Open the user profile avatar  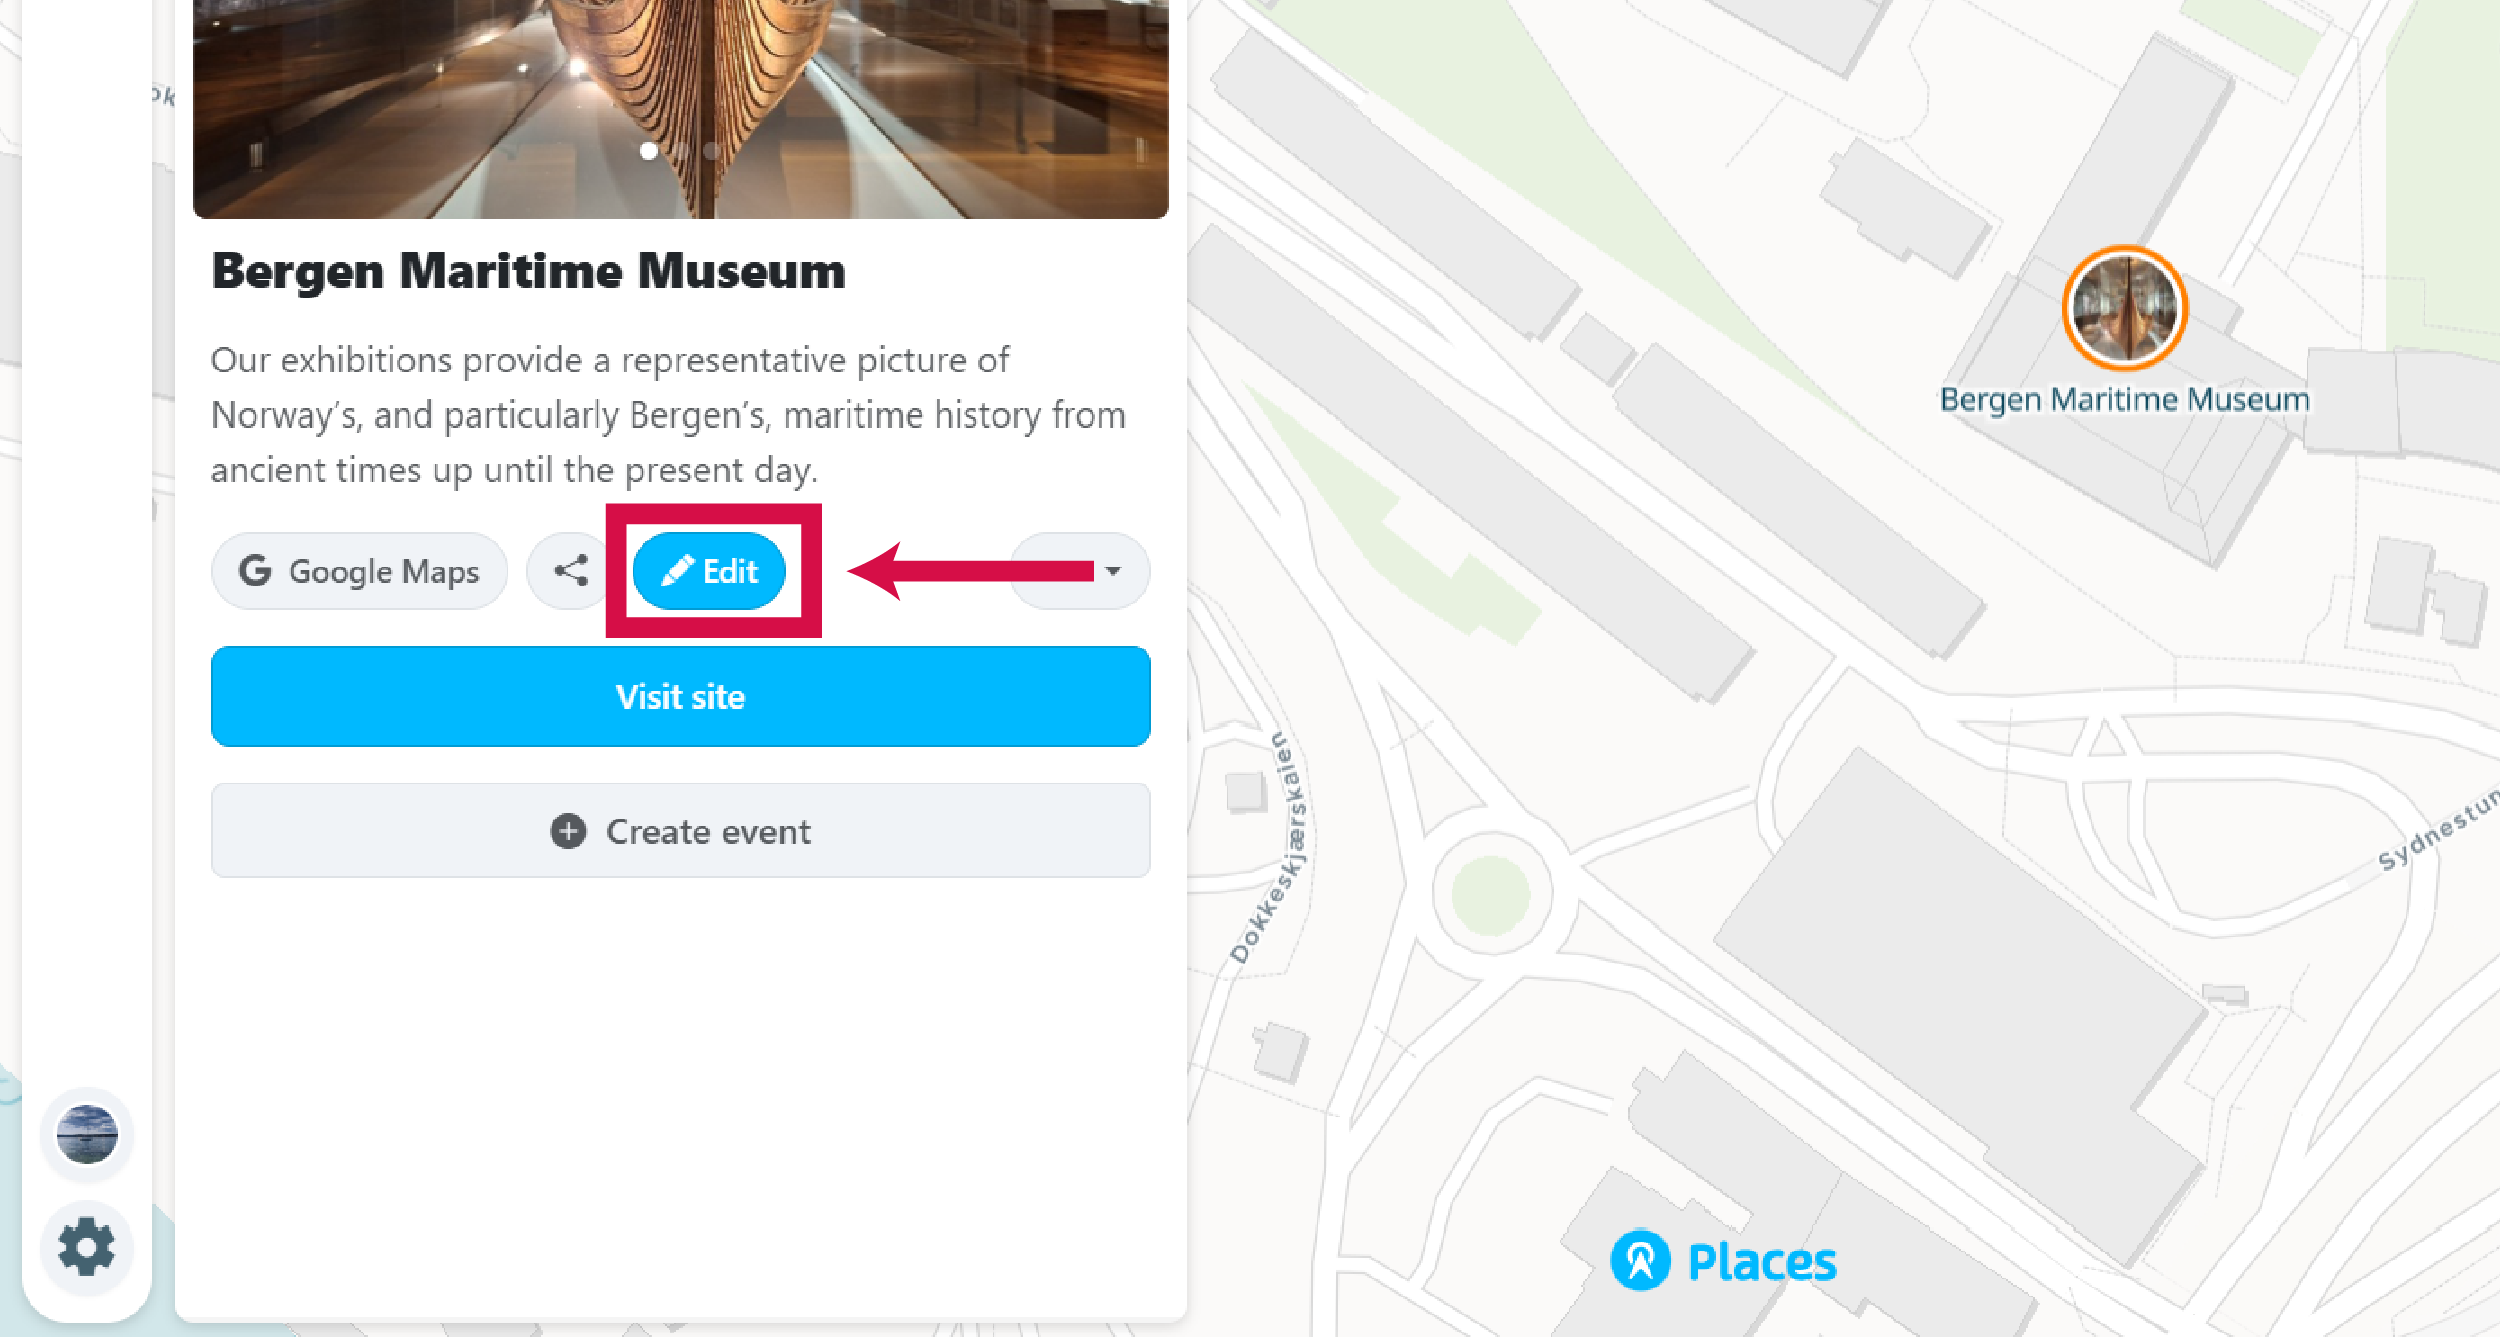click(87, 1134)
